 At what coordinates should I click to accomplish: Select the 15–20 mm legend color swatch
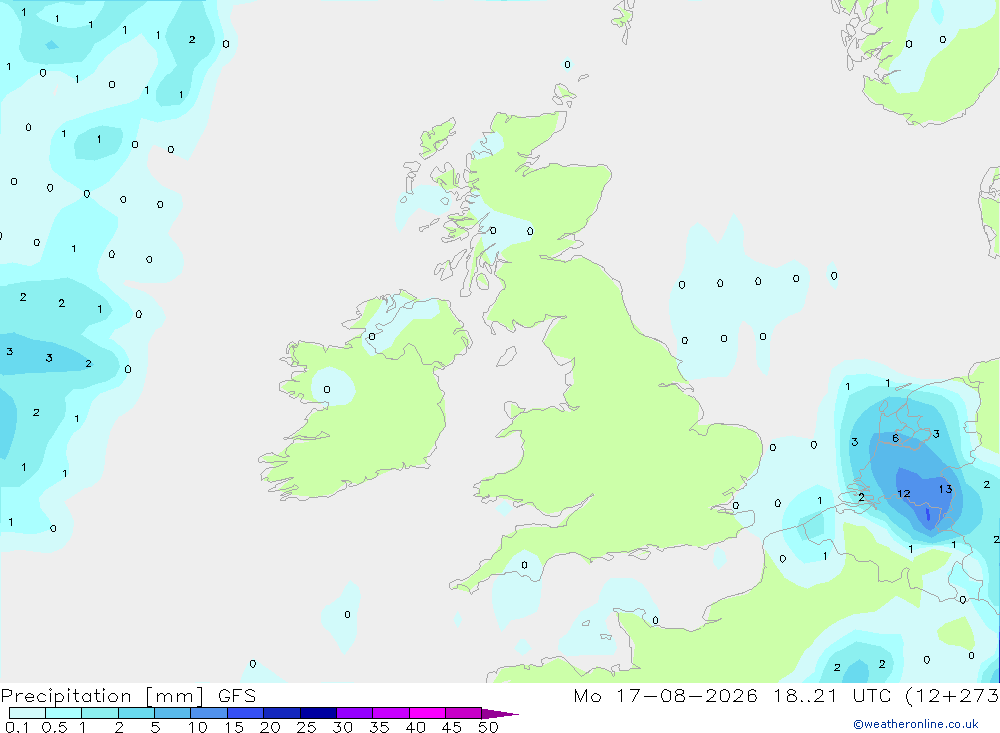coord(246,713)
